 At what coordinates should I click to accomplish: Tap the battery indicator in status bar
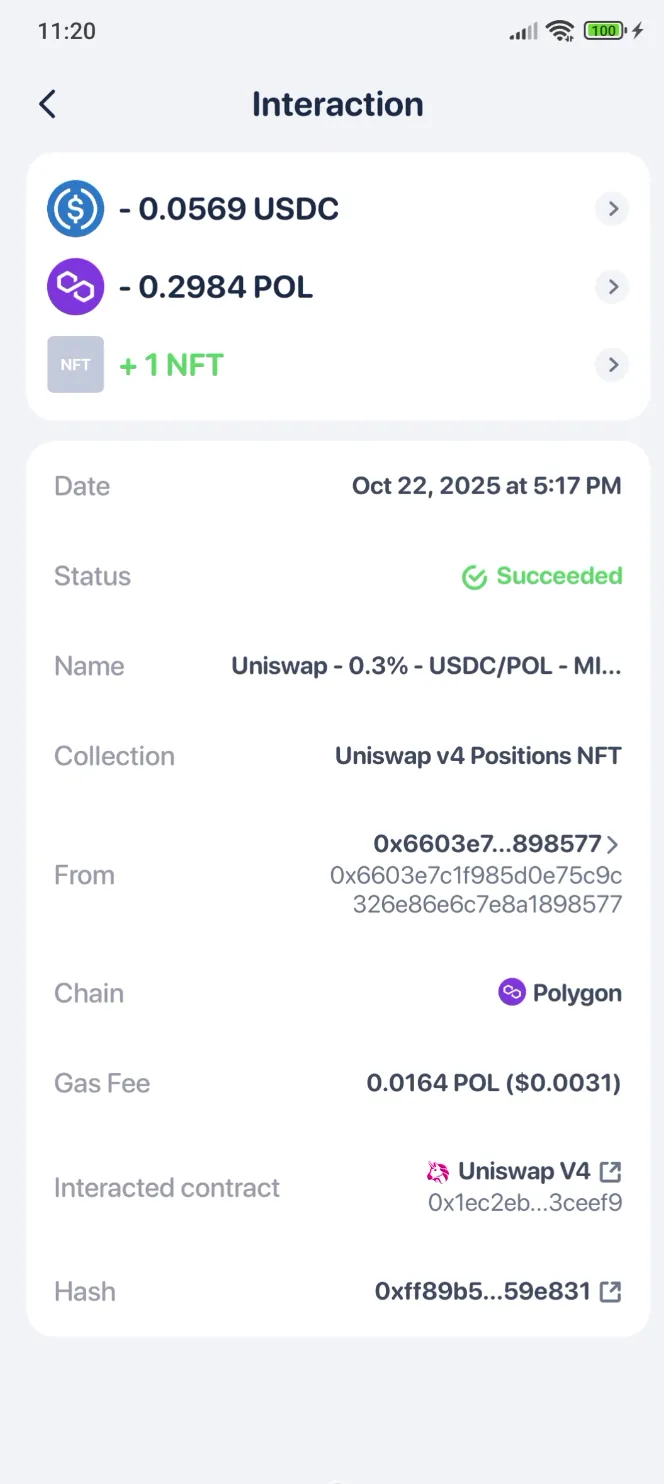click(x=600, y=30)
